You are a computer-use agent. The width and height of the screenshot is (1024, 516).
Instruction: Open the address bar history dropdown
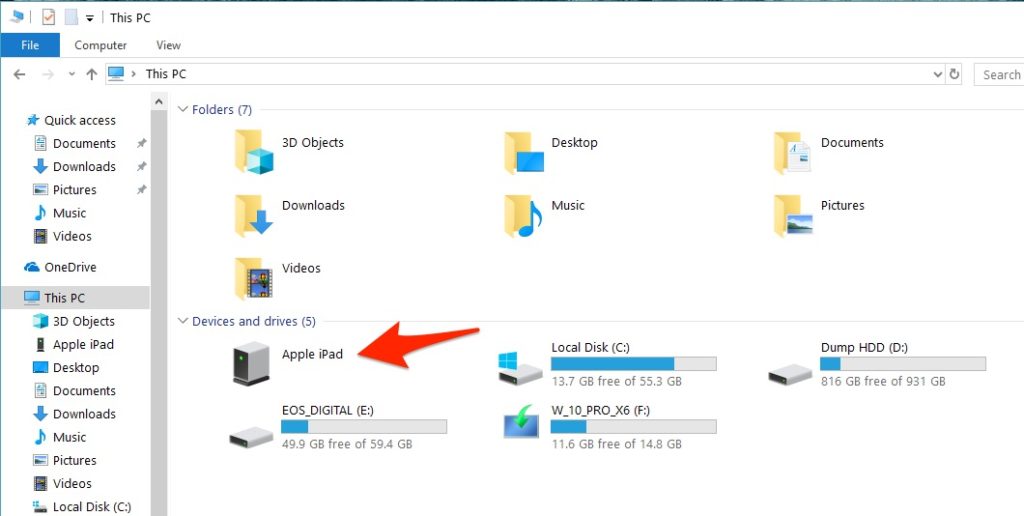[937, 74]
